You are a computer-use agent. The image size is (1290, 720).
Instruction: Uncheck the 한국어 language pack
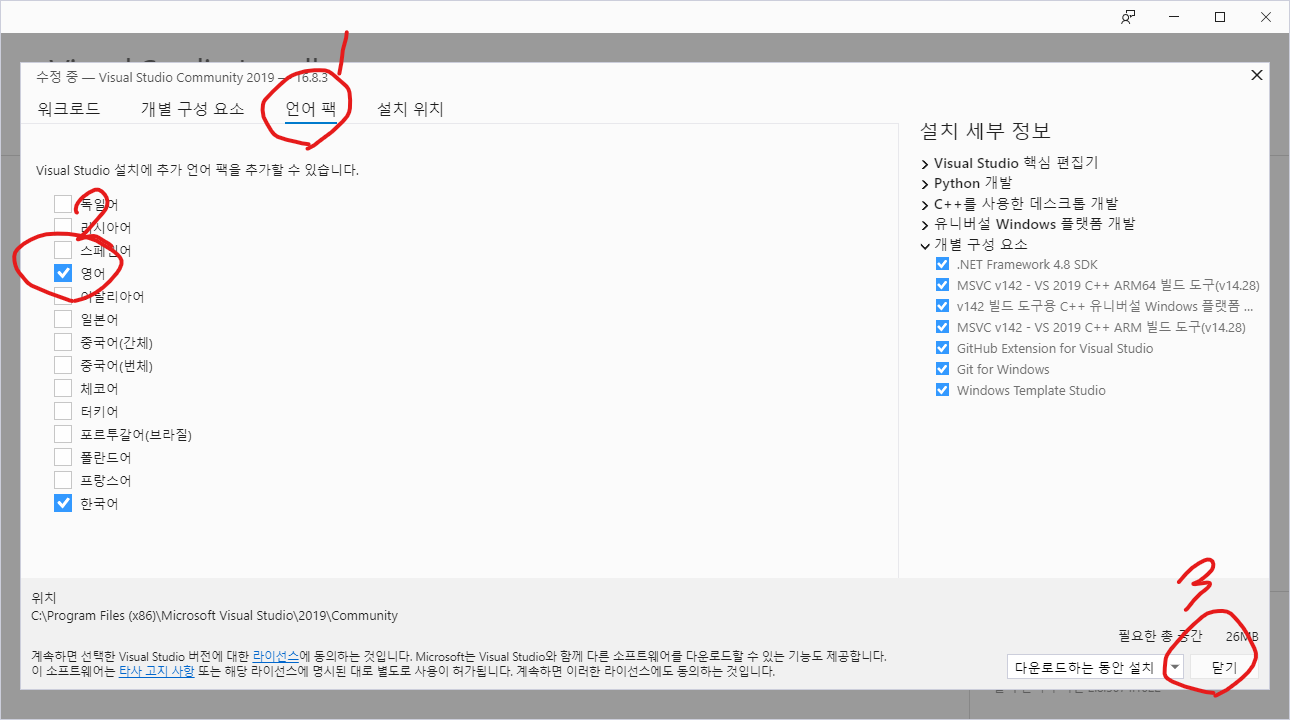point(63,503)
